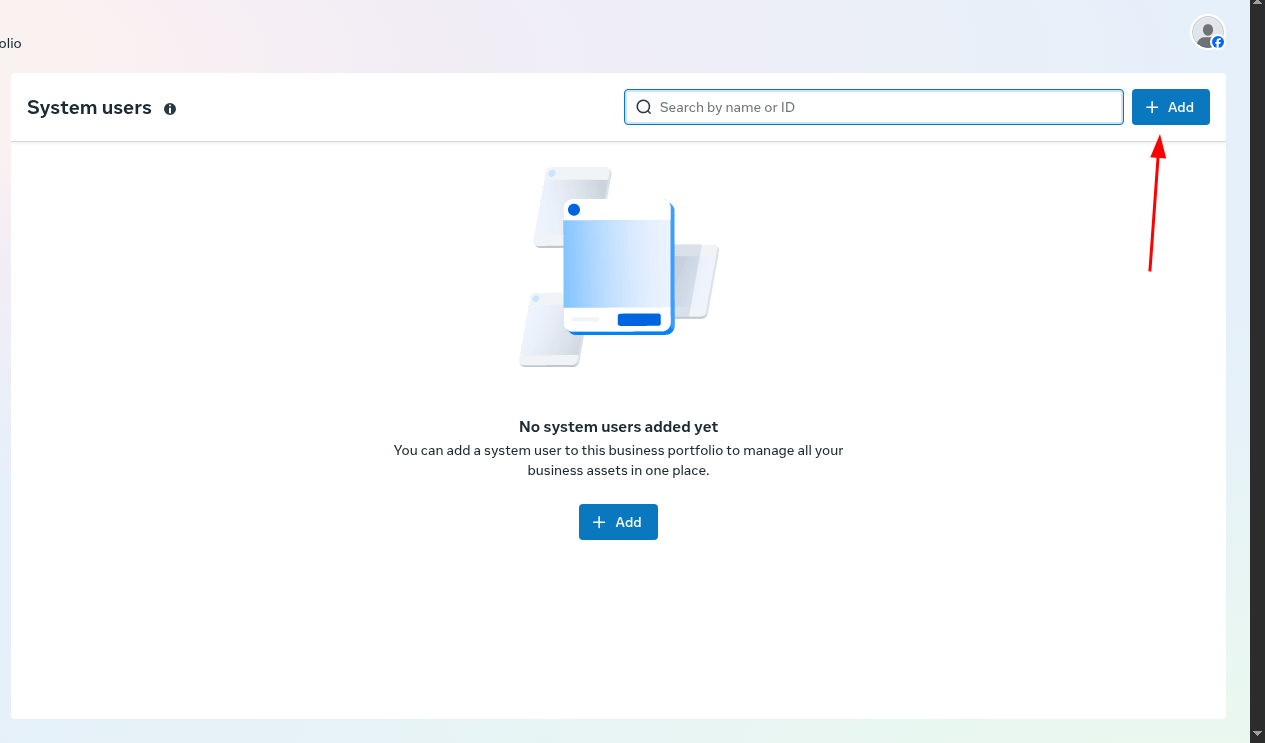Click the business portfolio description text
The height and width of the screenshot is (743, 1265).
[618, 460]
